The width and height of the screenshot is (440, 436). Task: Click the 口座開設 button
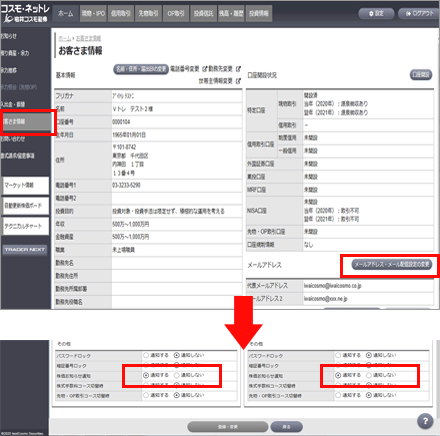click(x=421, y=75)
